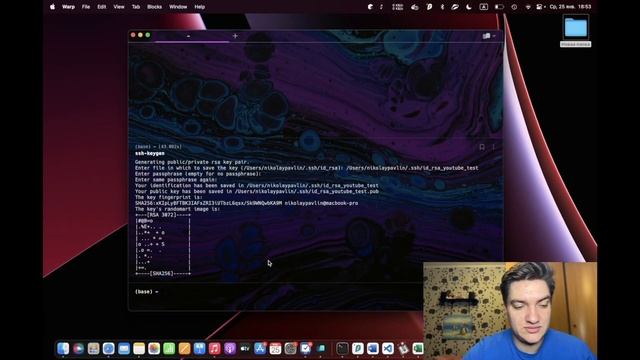640x360 pixels.
Task: Select the '[SHA256]' randomart footer
Action: (162, 273)
